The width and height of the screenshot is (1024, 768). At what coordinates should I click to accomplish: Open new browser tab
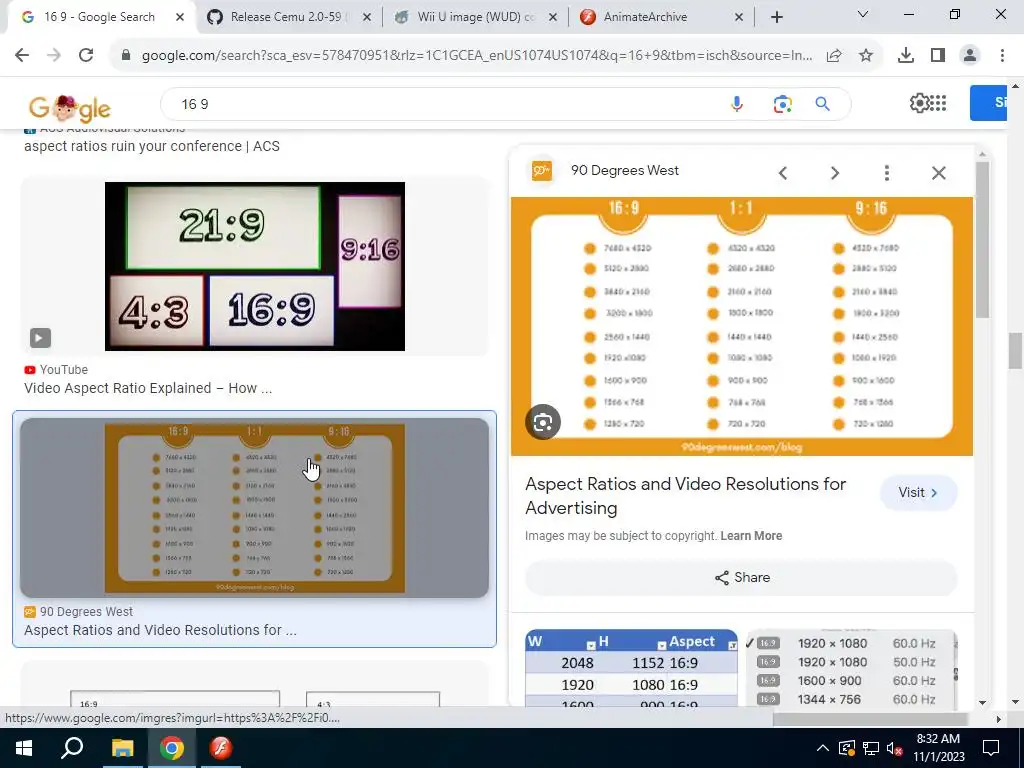[776, 18]
